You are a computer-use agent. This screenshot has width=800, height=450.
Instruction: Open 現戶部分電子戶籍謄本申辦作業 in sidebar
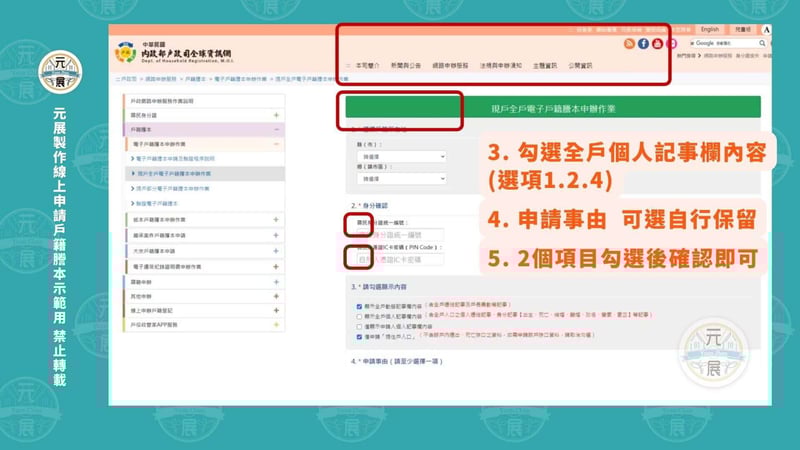173,189
